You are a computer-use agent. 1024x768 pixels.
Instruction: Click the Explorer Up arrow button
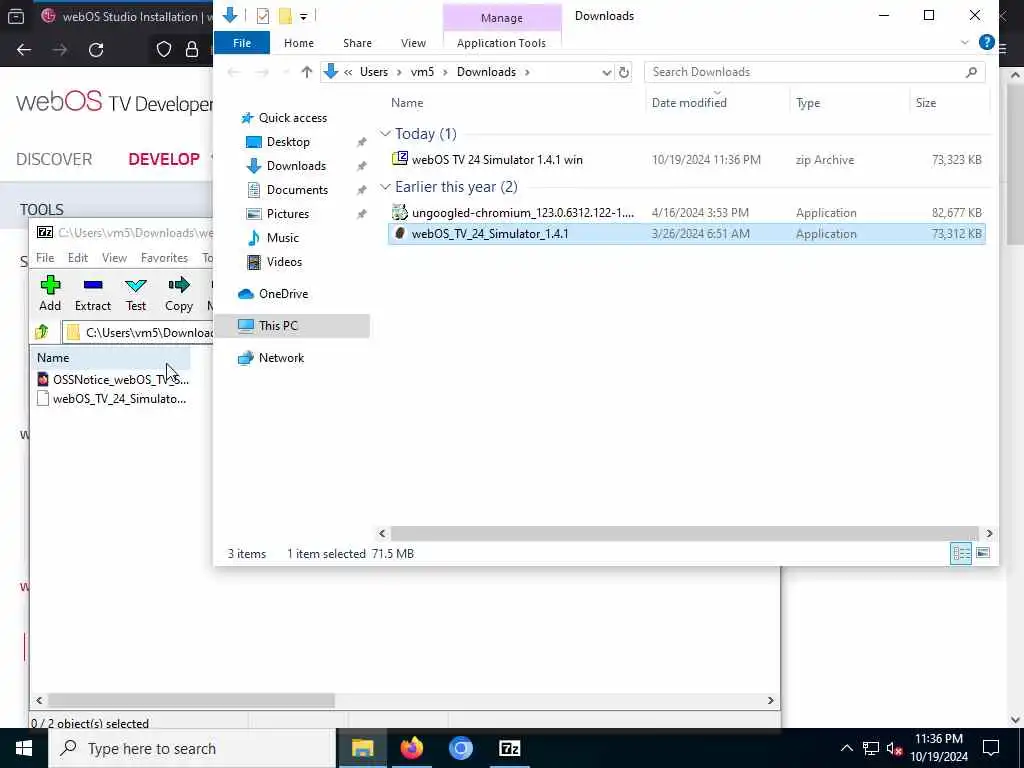click(x=306, y=72)
